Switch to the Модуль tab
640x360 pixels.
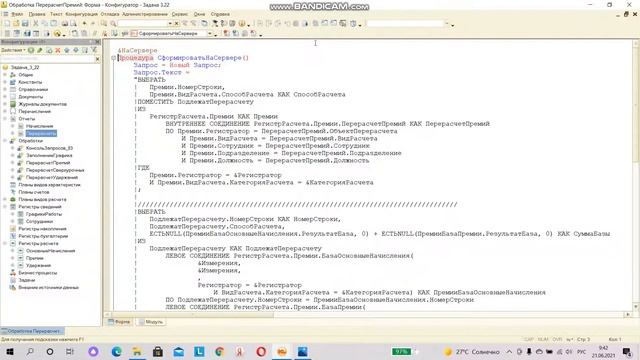(151, 322)
